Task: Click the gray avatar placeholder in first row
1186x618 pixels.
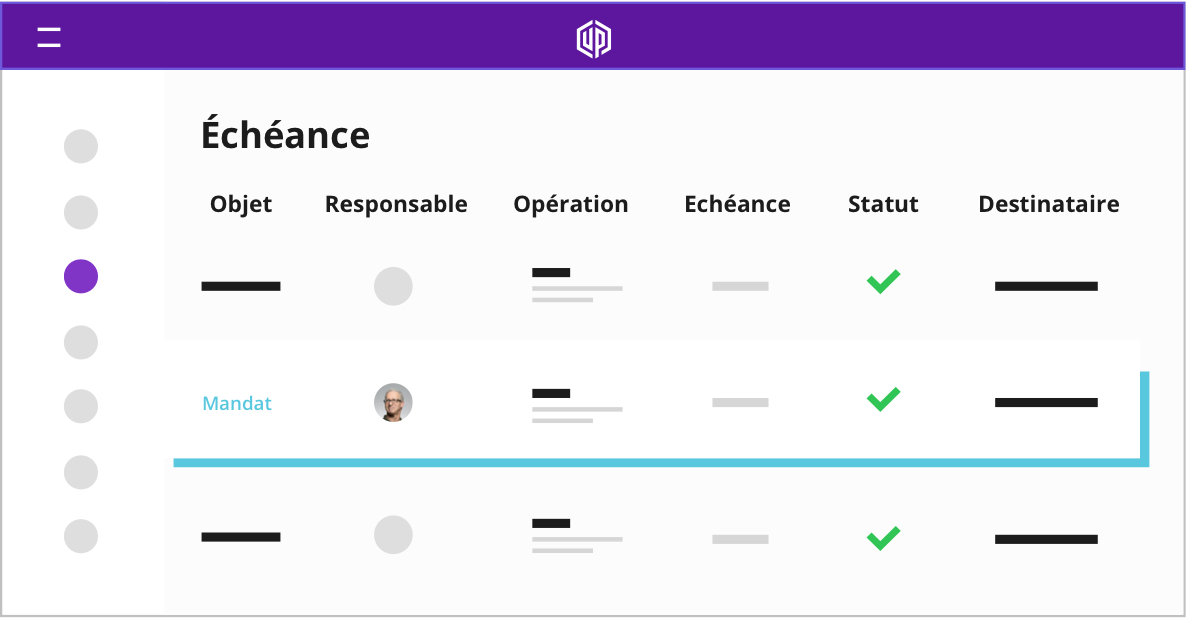Action: click(x=393, y=286)
